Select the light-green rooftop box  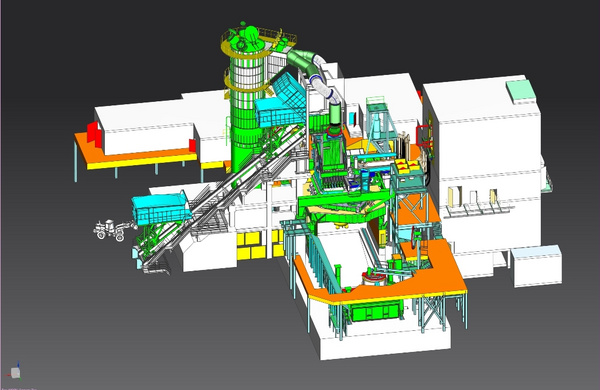click(520, 91)
